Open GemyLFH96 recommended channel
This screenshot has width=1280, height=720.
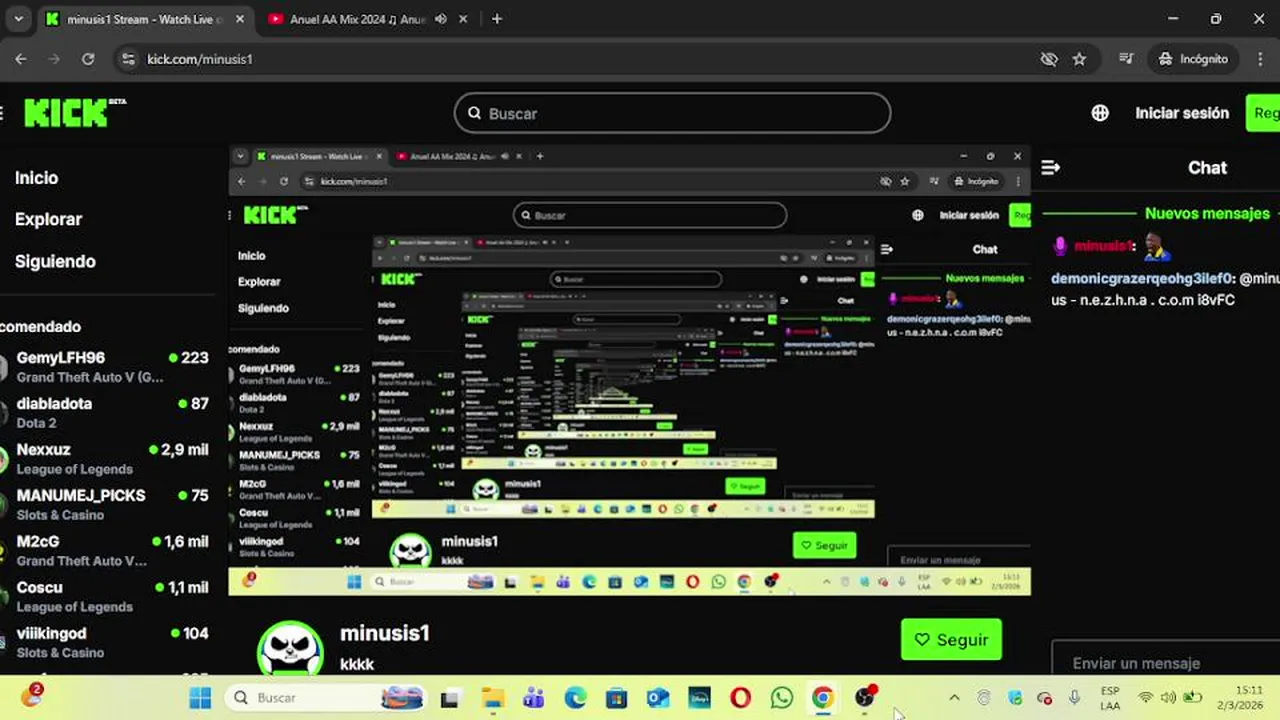(x=105, y=366)
